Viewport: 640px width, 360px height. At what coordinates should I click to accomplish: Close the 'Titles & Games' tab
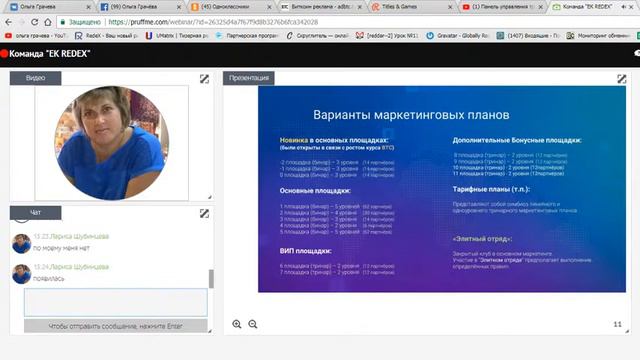coord(450,7)
